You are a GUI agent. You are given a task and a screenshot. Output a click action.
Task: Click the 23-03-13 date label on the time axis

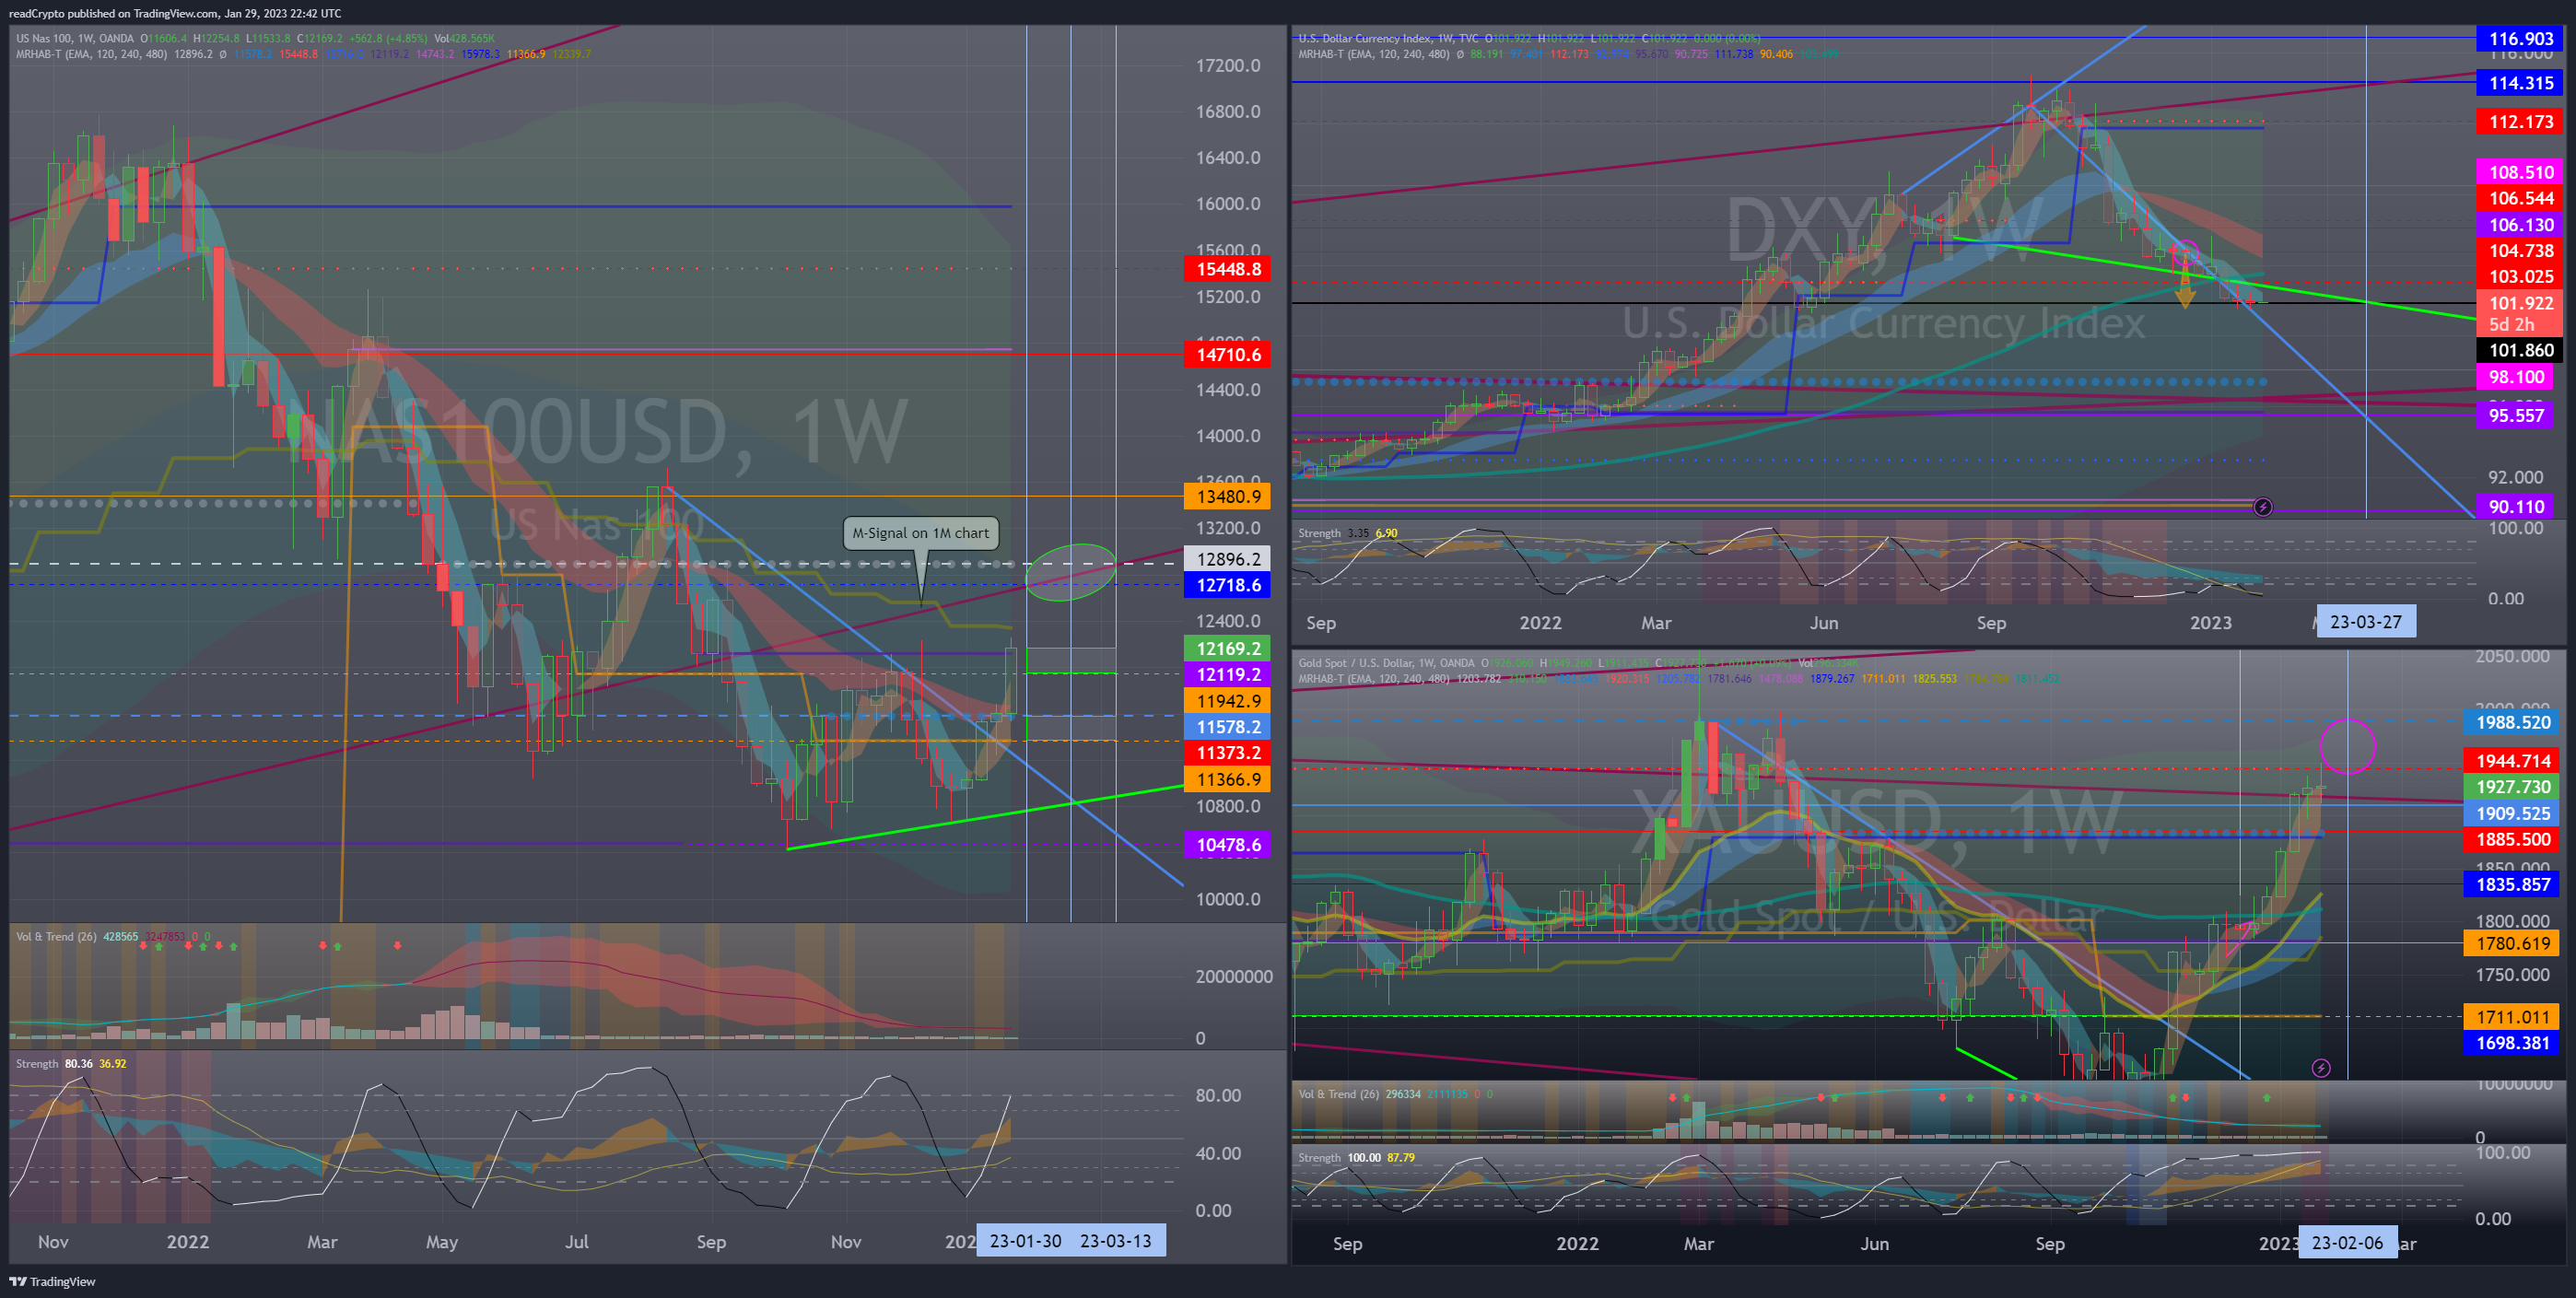coord(1116,1240)
